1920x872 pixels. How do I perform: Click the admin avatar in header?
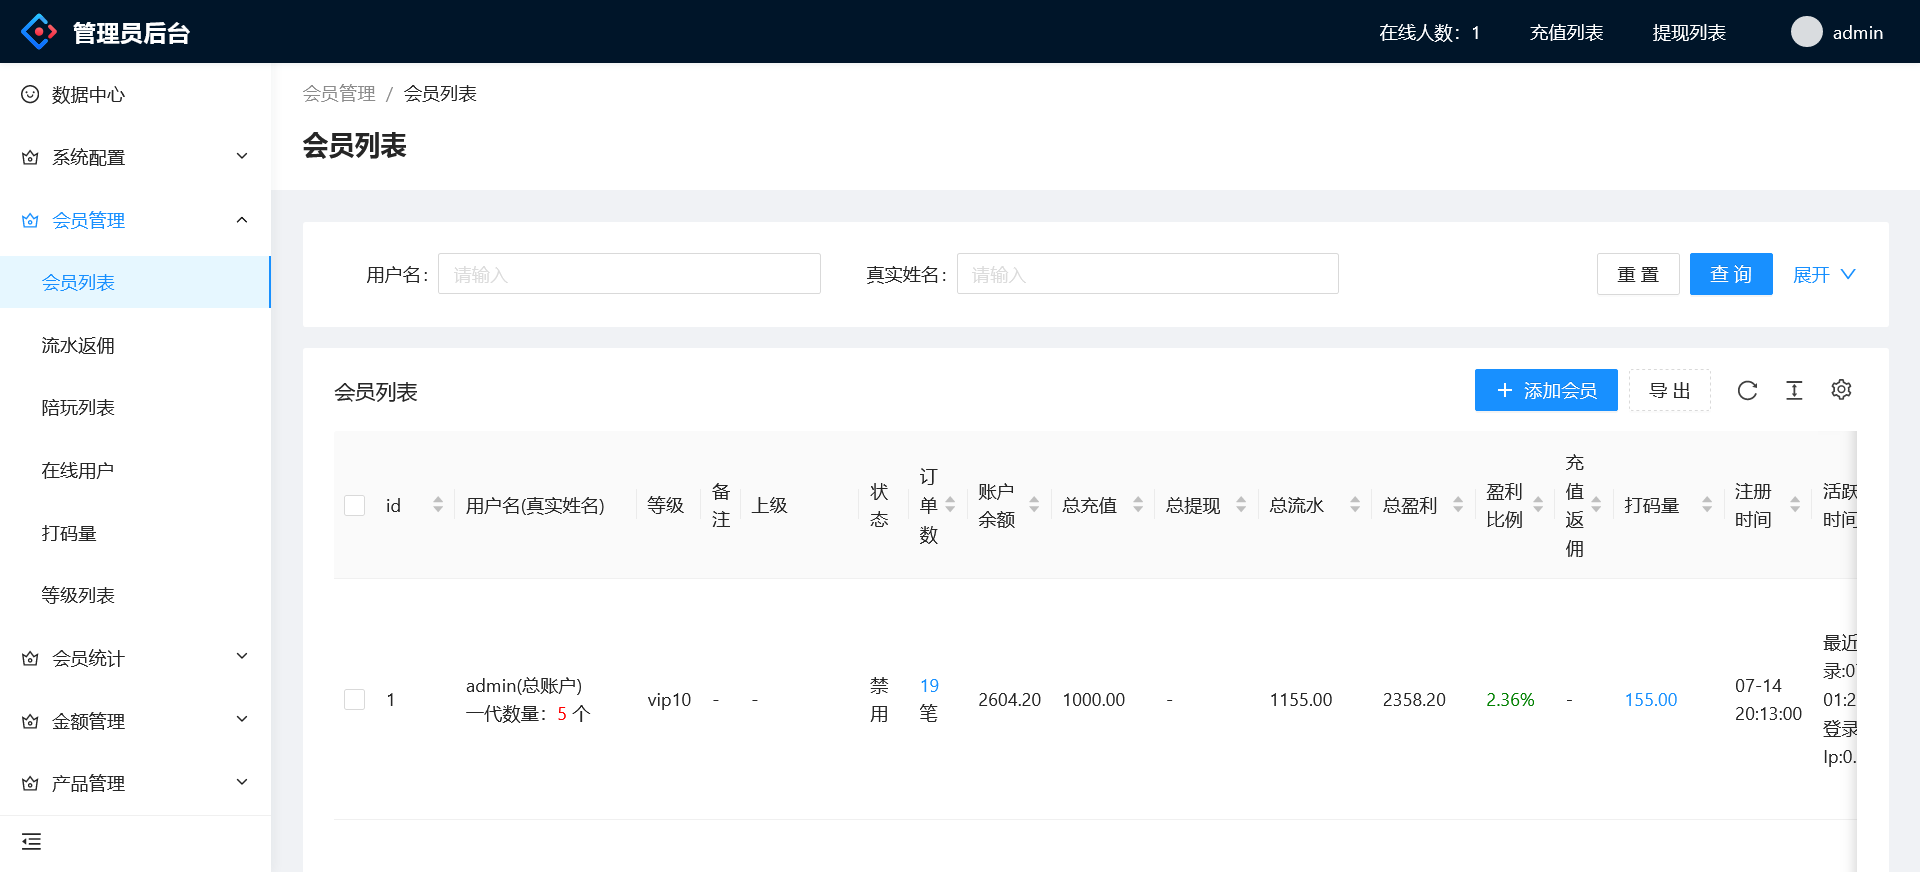[x=1806, y=32]
